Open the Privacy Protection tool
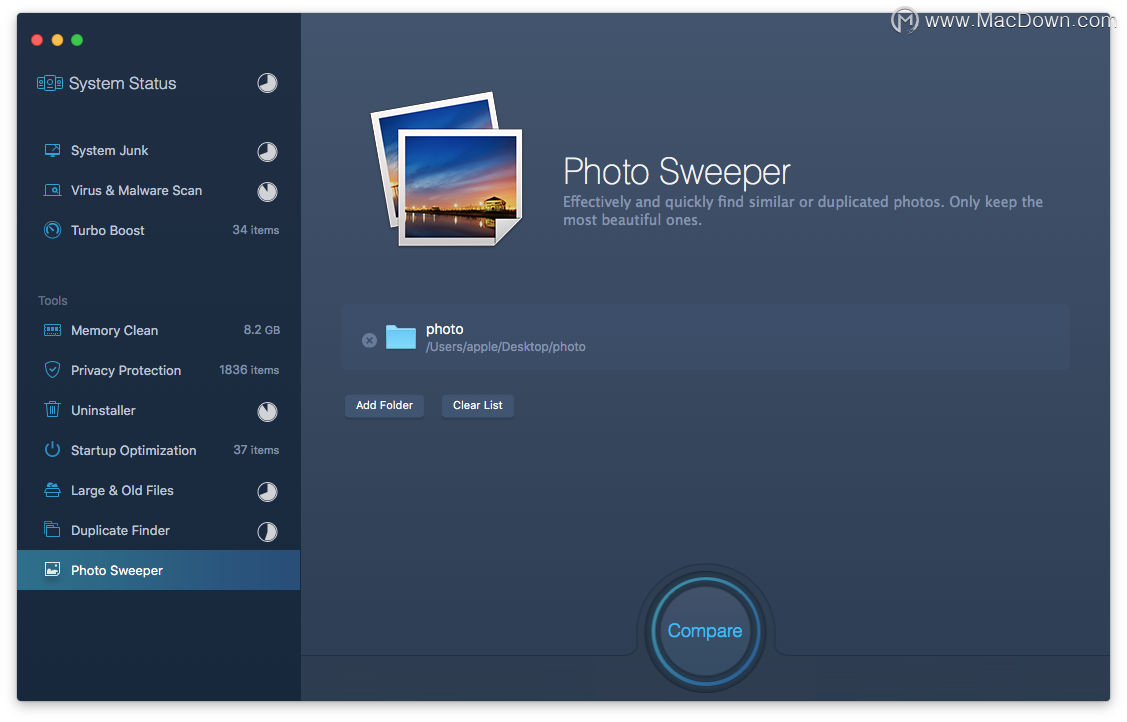The width and height of the screenshot is (1127, 722). click(158, 370)
